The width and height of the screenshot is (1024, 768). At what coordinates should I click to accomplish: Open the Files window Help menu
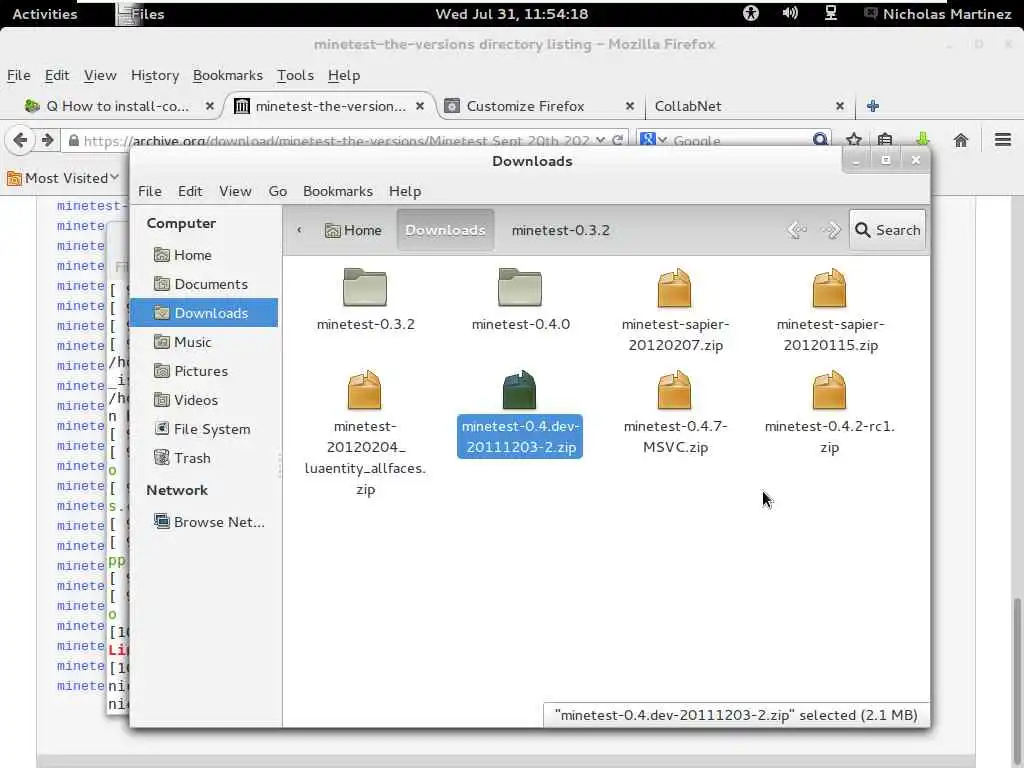pos(405,191)
